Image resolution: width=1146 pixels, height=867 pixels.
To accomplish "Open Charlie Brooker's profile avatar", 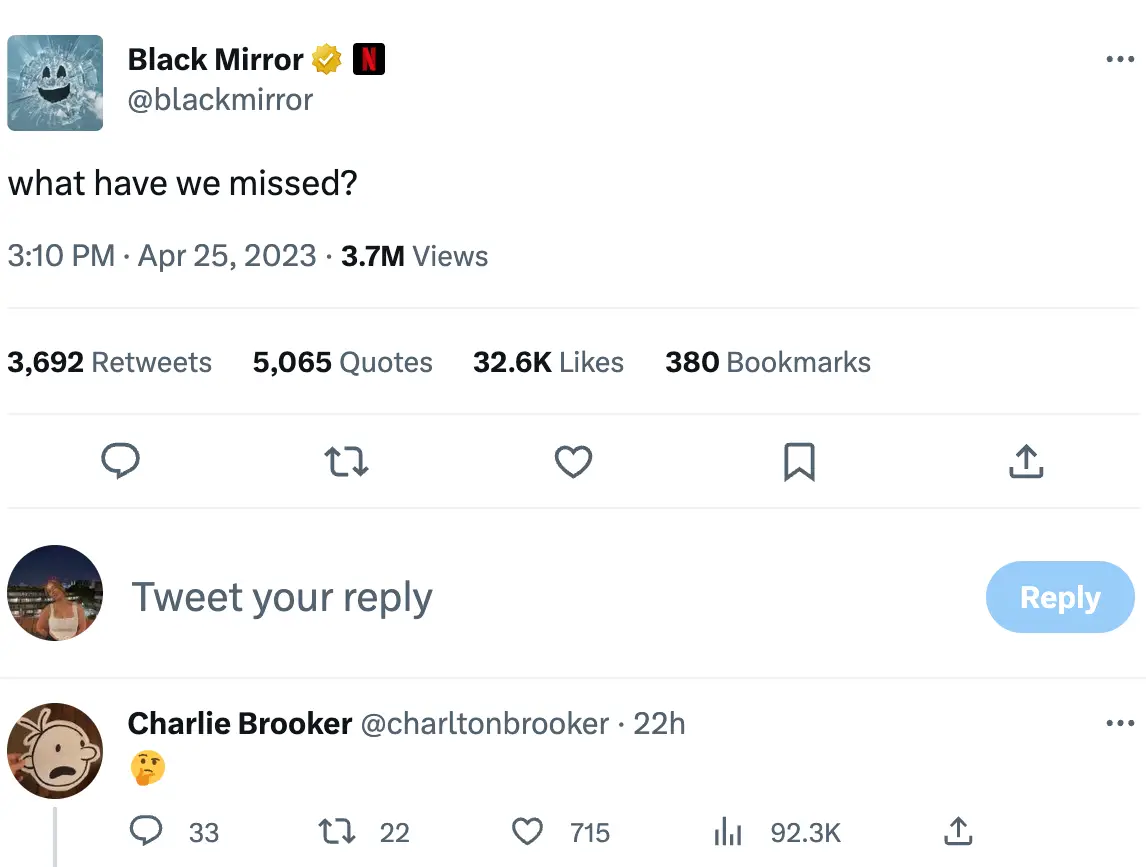I will click(x=55, y=750).
